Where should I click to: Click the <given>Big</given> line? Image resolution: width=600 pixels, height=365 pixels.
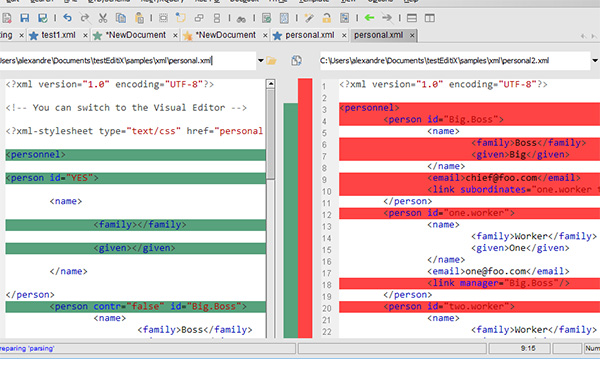point(470,155)
